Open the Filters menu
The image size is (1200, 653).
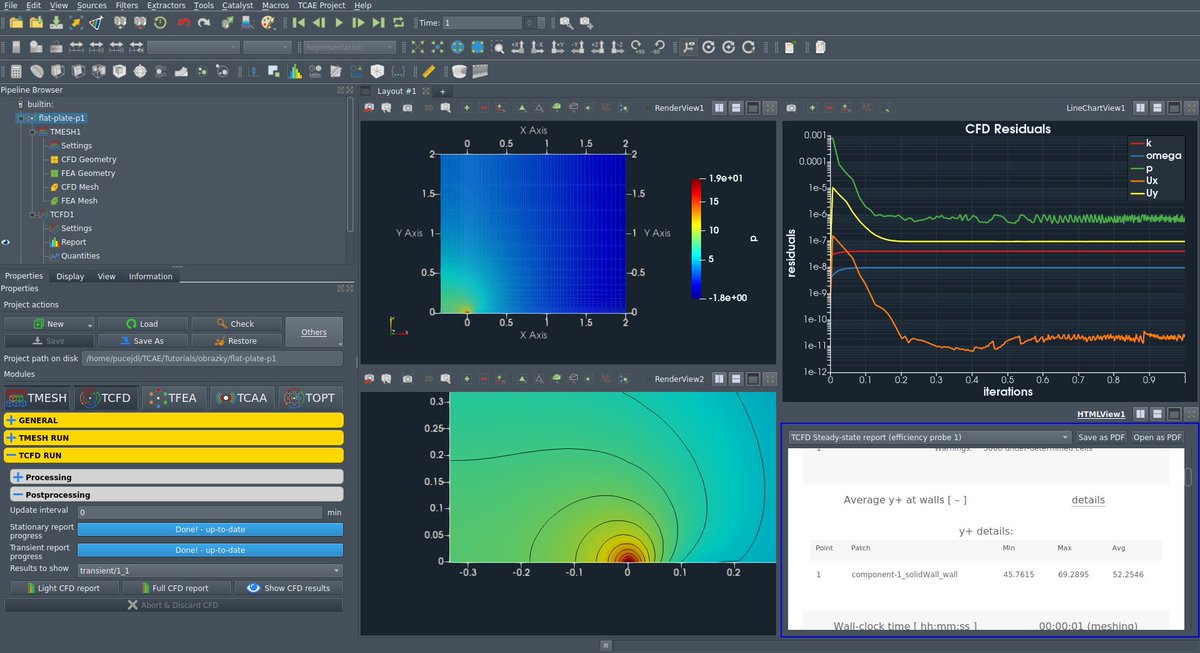pos(125,6)
